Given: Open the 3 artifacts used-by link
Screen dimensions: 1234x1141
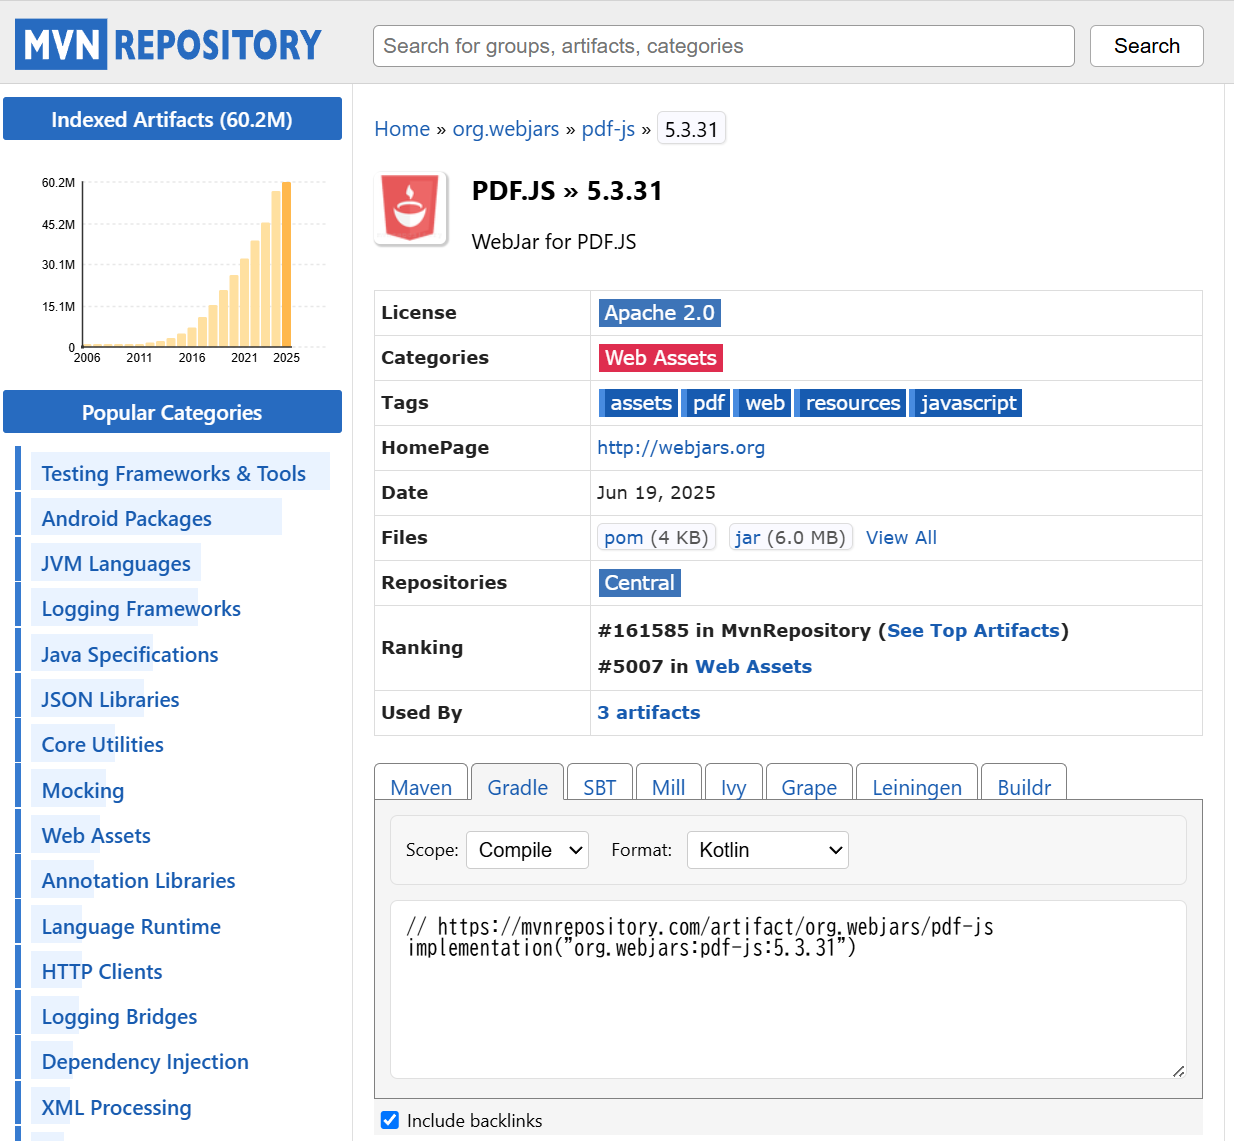Looking at the screenshot, I should [649, 713].
